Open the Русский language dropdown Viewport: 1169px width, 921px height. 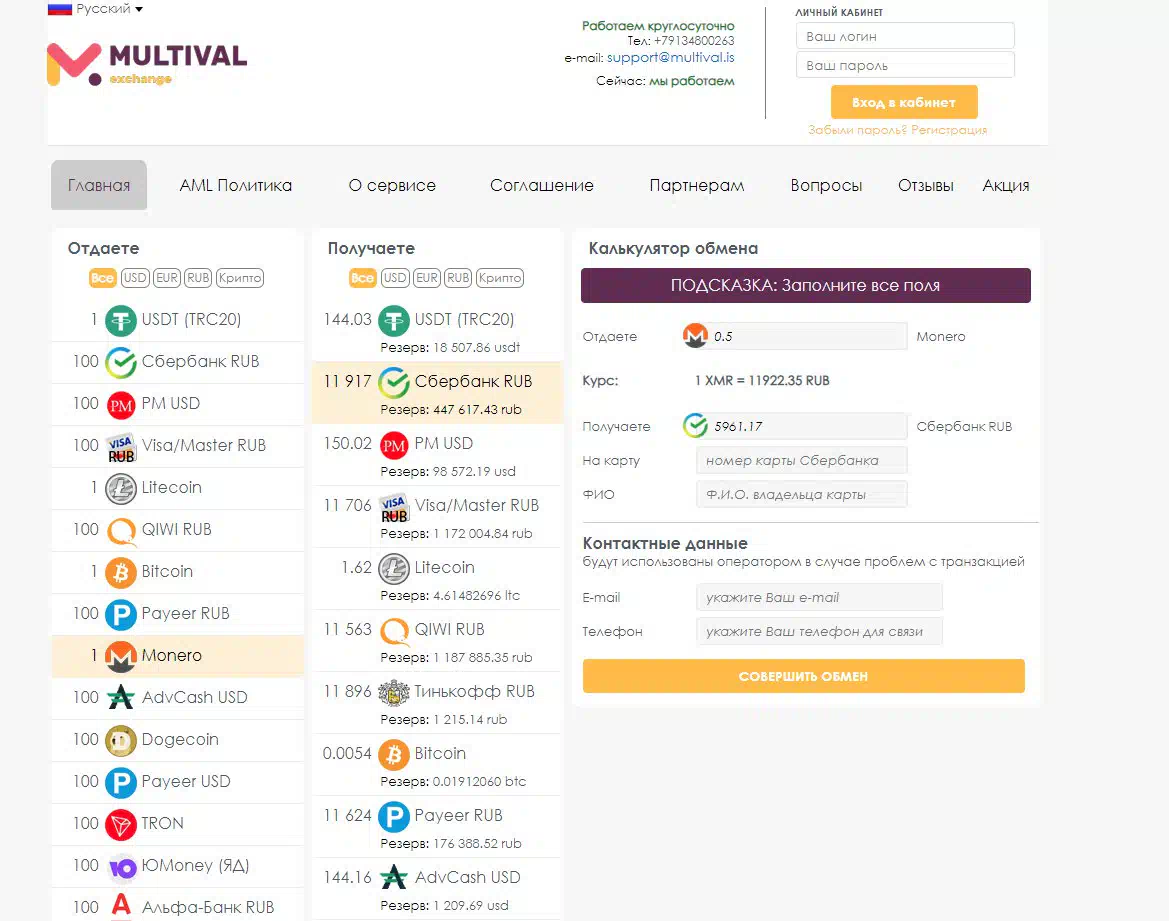point(95,9)
